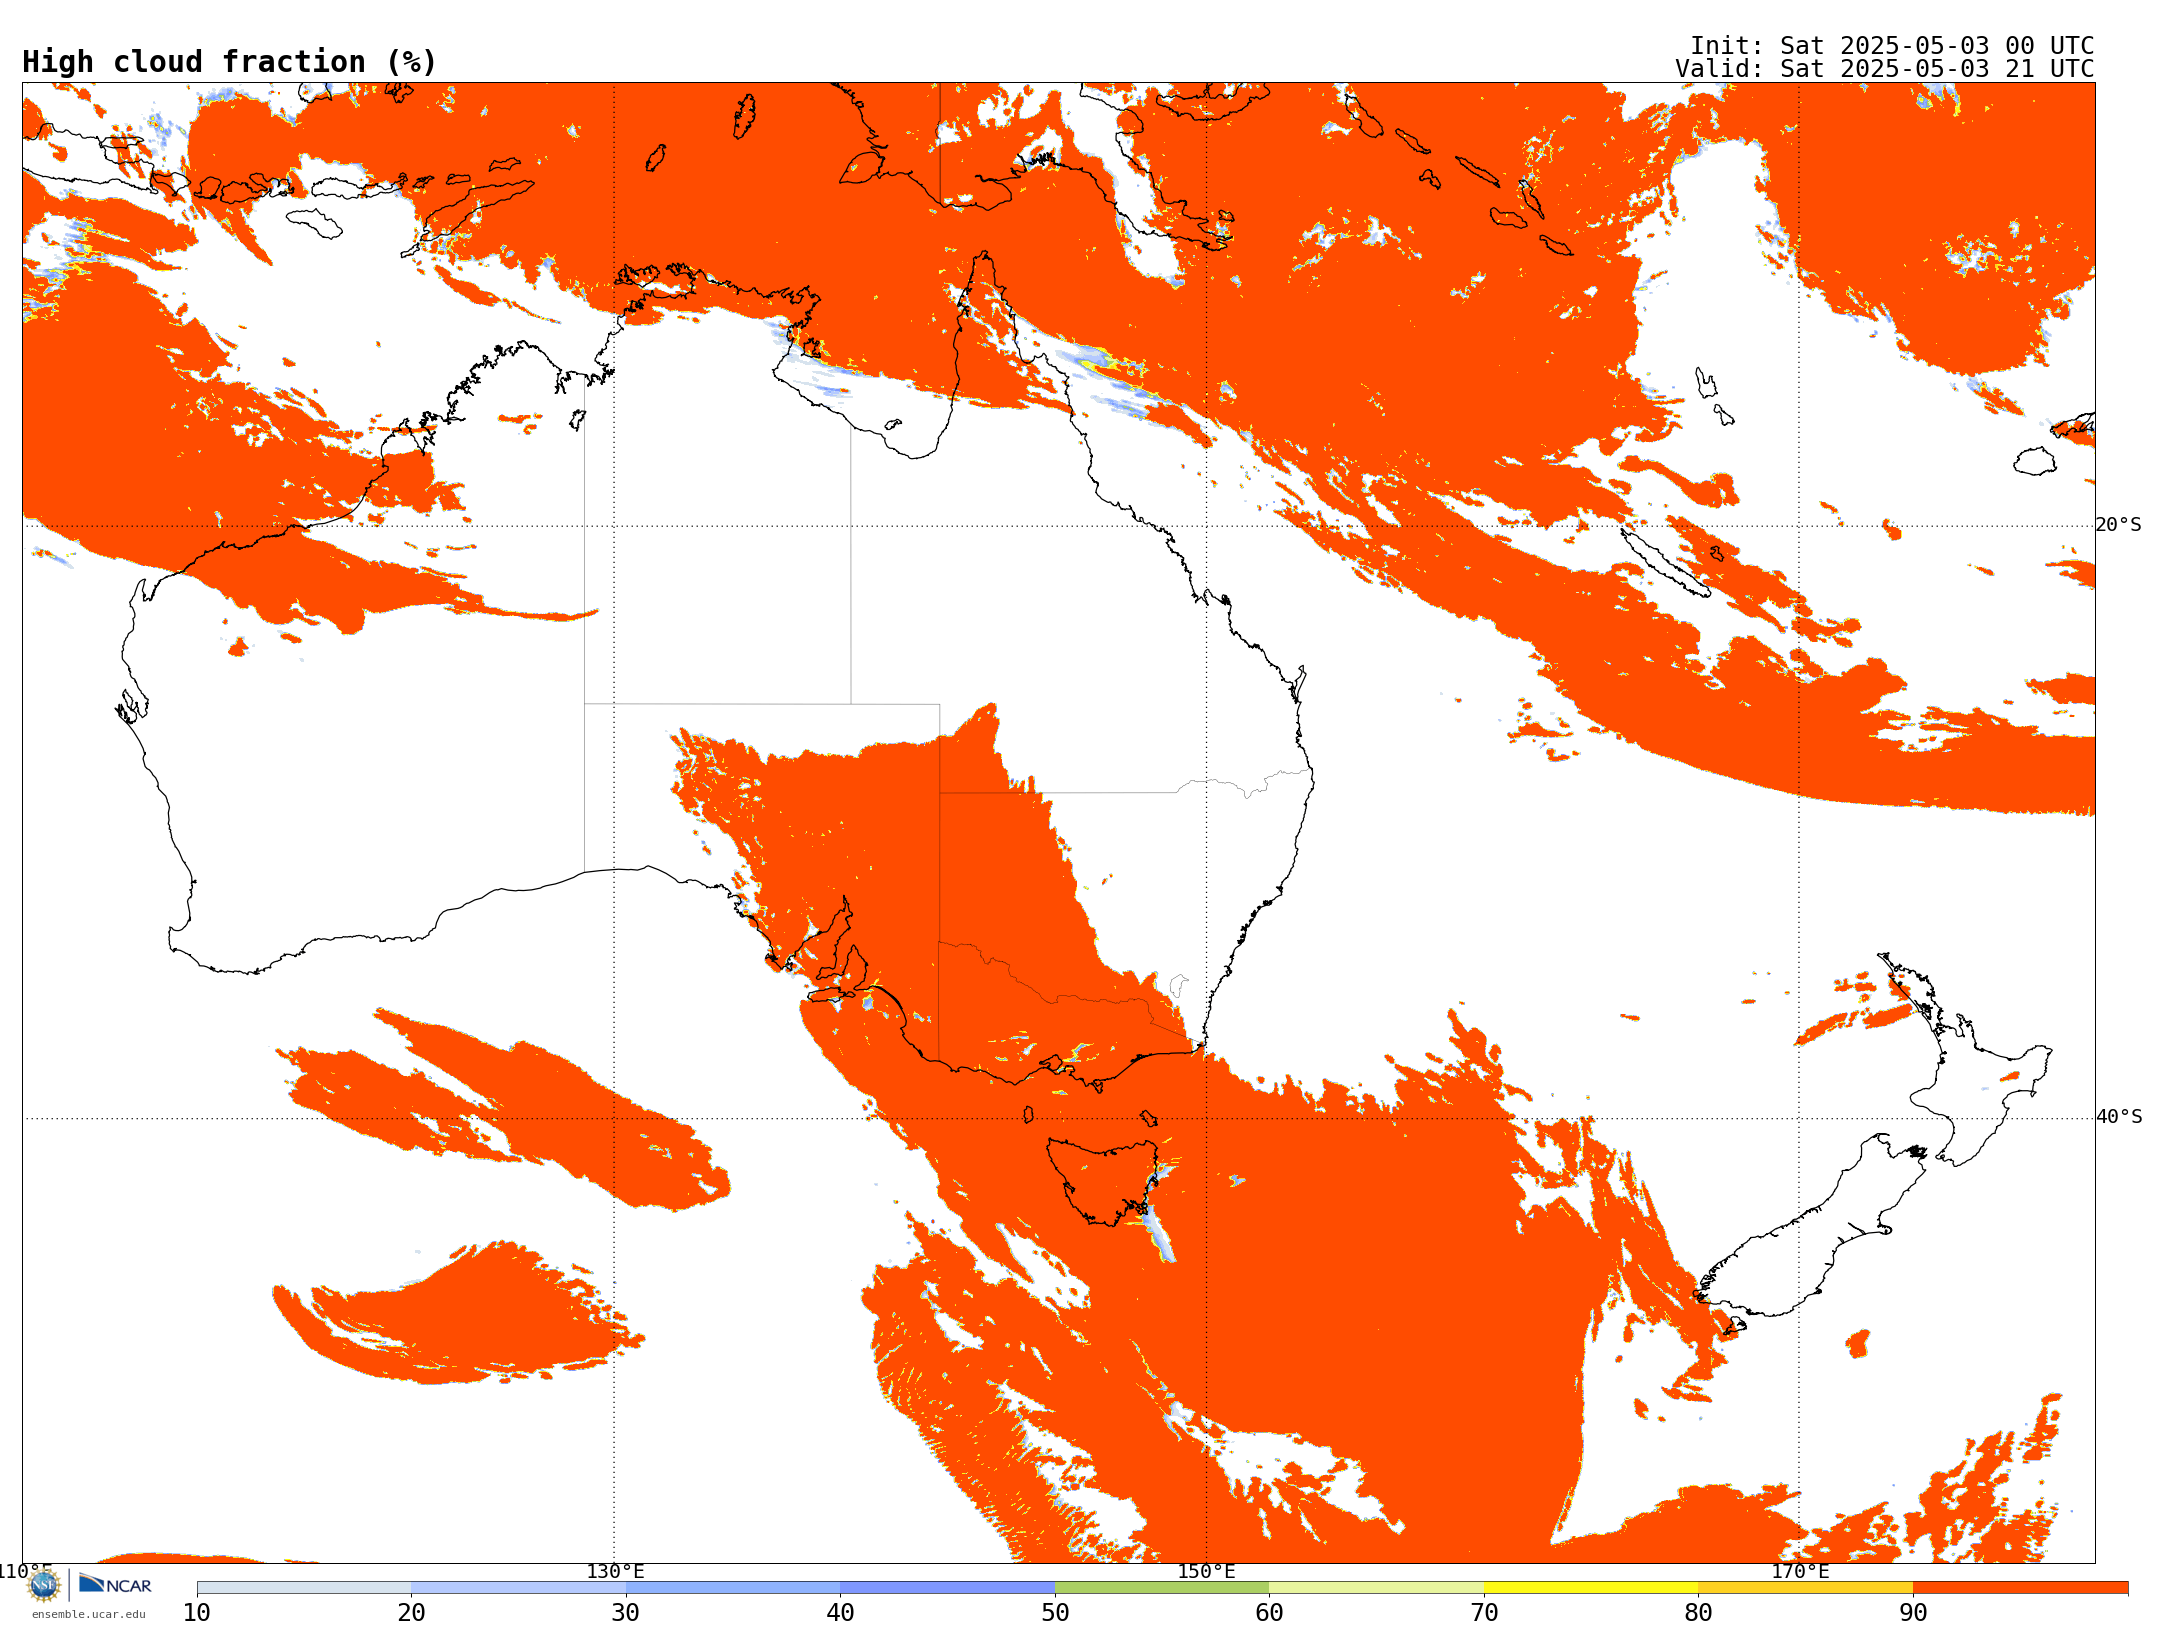Click the 170°E longitude label
This screenshot has width=2160, height=1626.
[1800, 1571]
